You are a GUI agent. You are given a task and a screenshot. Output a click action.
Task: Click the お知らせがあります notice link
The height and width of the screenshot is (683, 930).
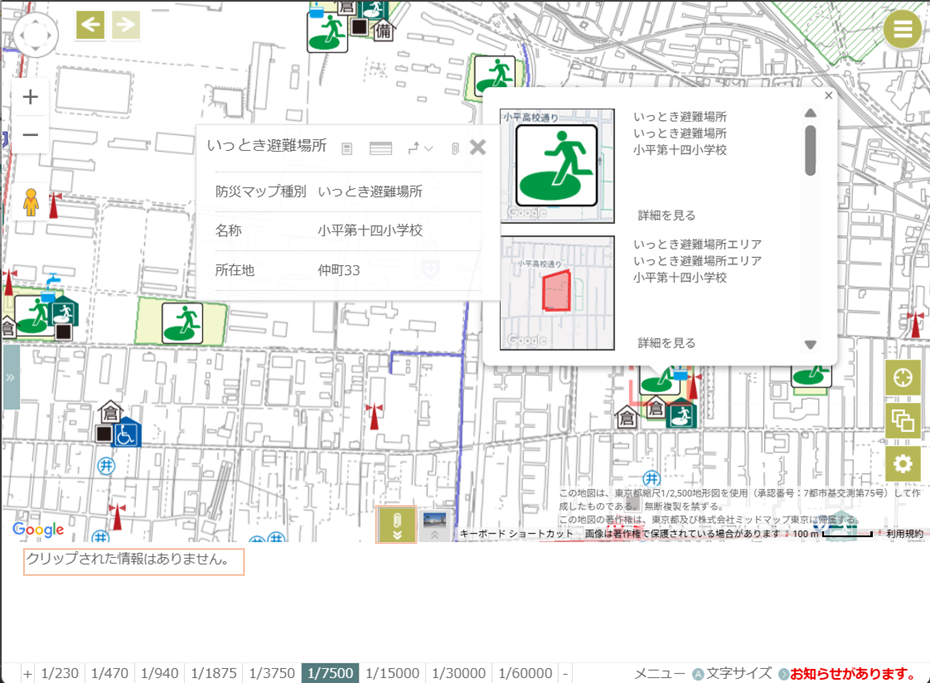point(853,673)
